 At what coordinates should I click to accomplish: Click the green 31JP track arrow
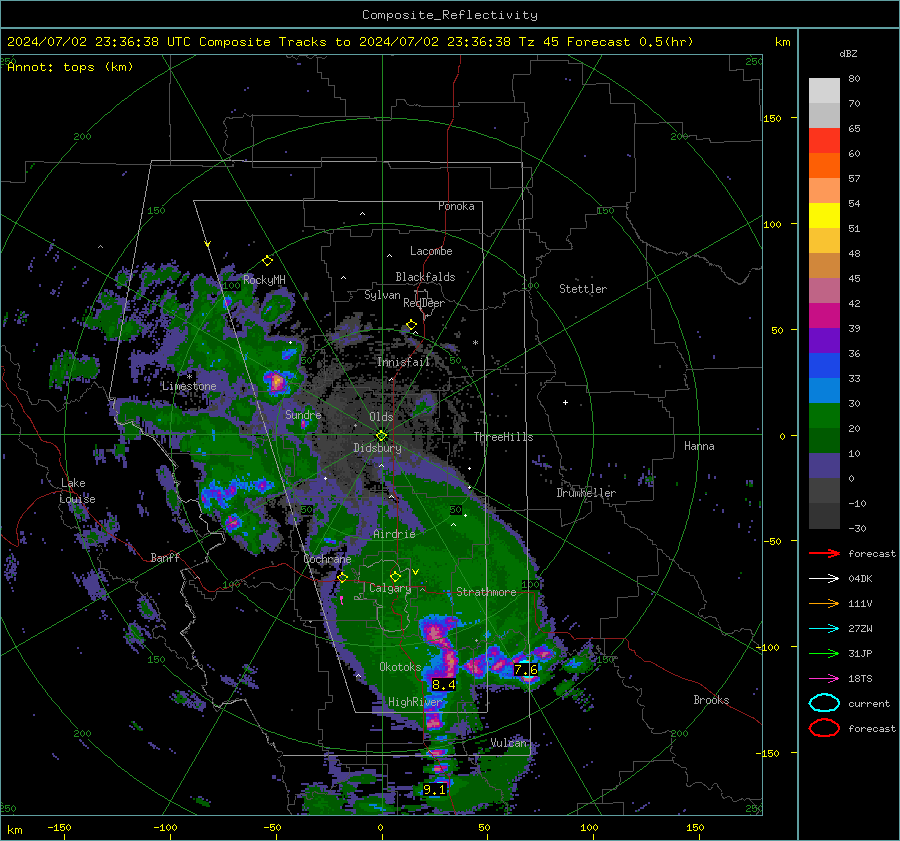click(824, 653)
